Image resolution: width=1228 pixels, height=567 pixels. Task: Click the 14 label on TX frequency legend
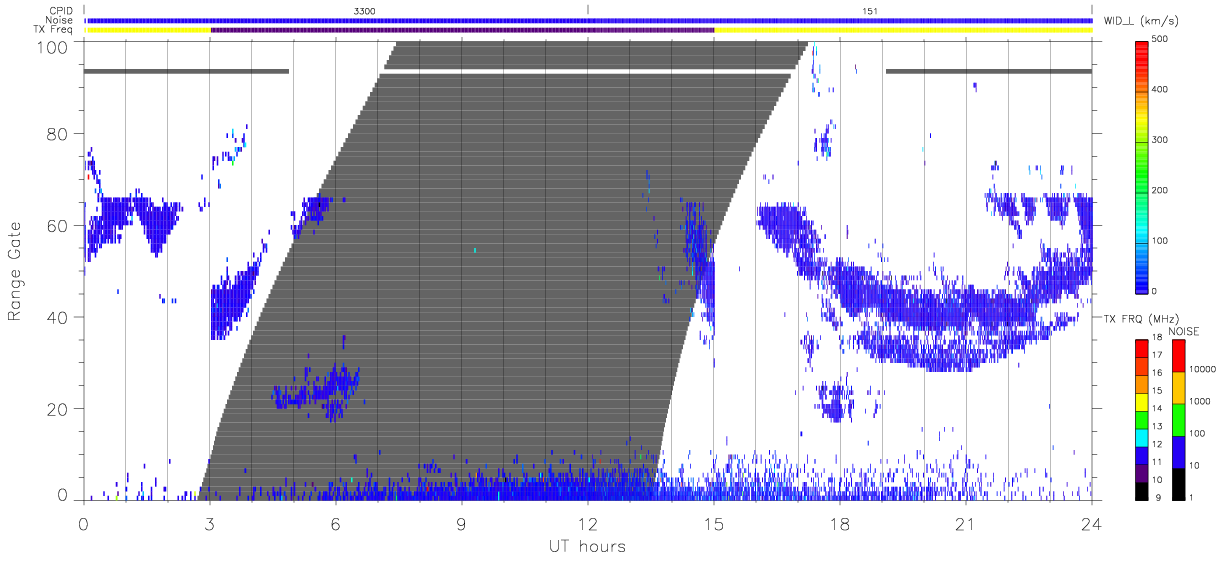tap(1158, 409)
